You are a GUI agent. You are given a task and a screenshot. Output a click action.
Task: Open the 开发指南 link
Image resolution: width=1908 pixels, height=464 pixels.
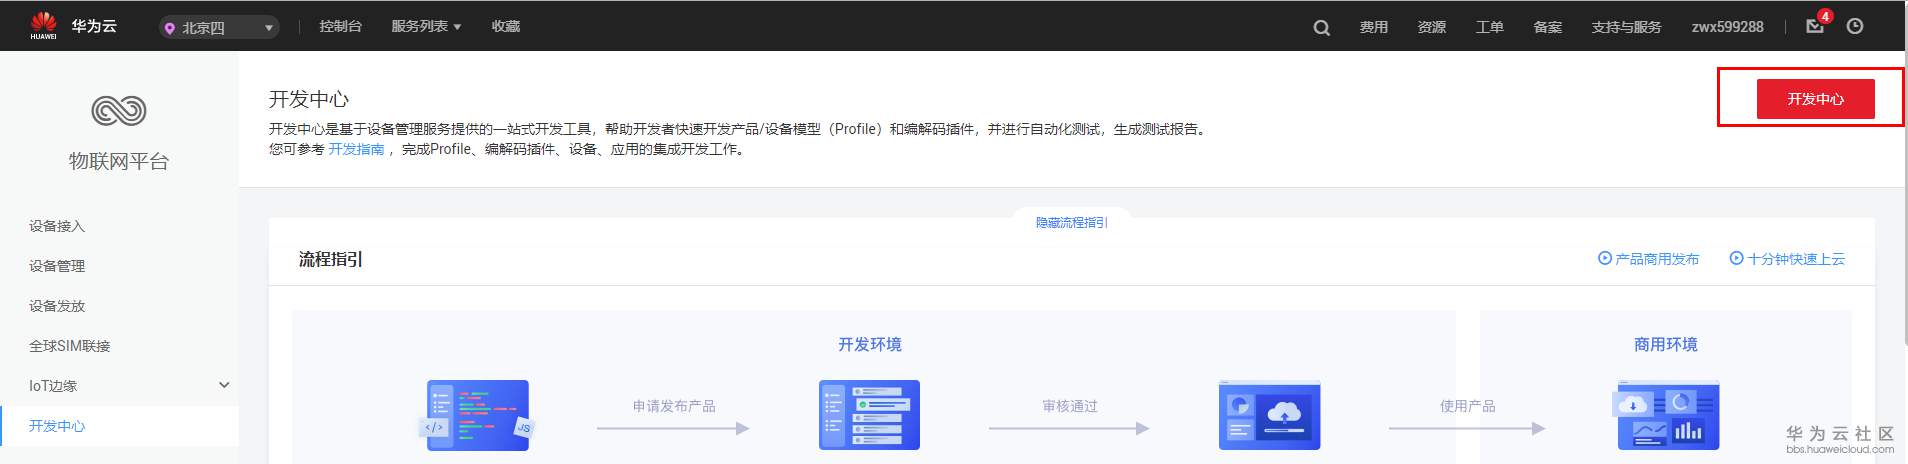(356, 149)
